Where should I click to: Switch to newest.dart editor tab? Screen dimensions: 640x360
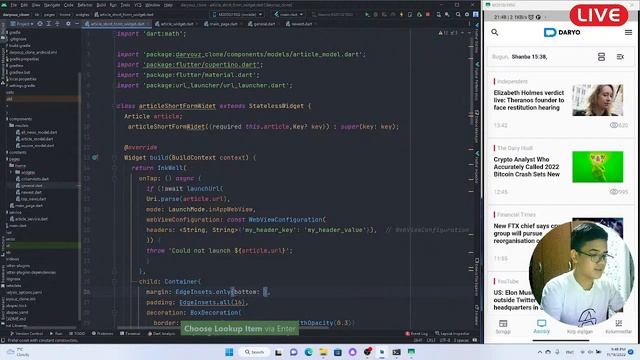300,24
